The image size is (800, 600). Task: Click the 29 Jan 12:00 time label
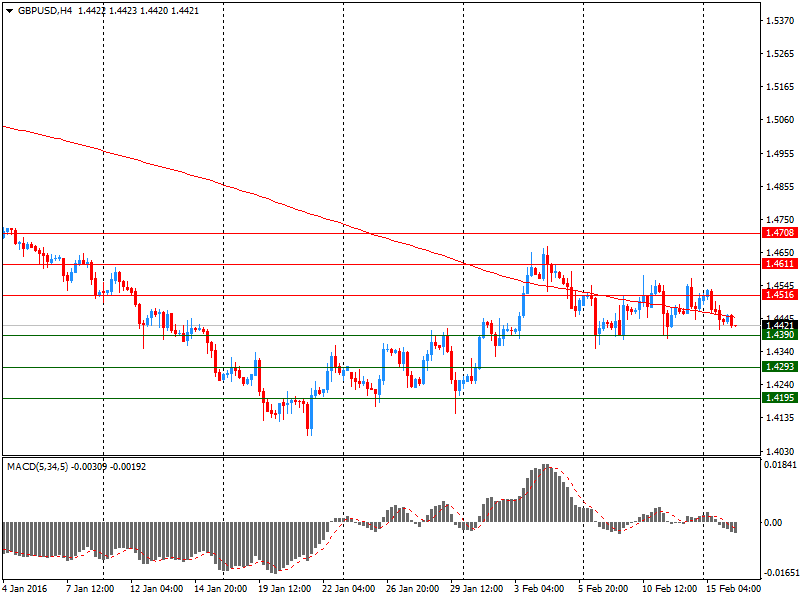(x=477, y=589)
